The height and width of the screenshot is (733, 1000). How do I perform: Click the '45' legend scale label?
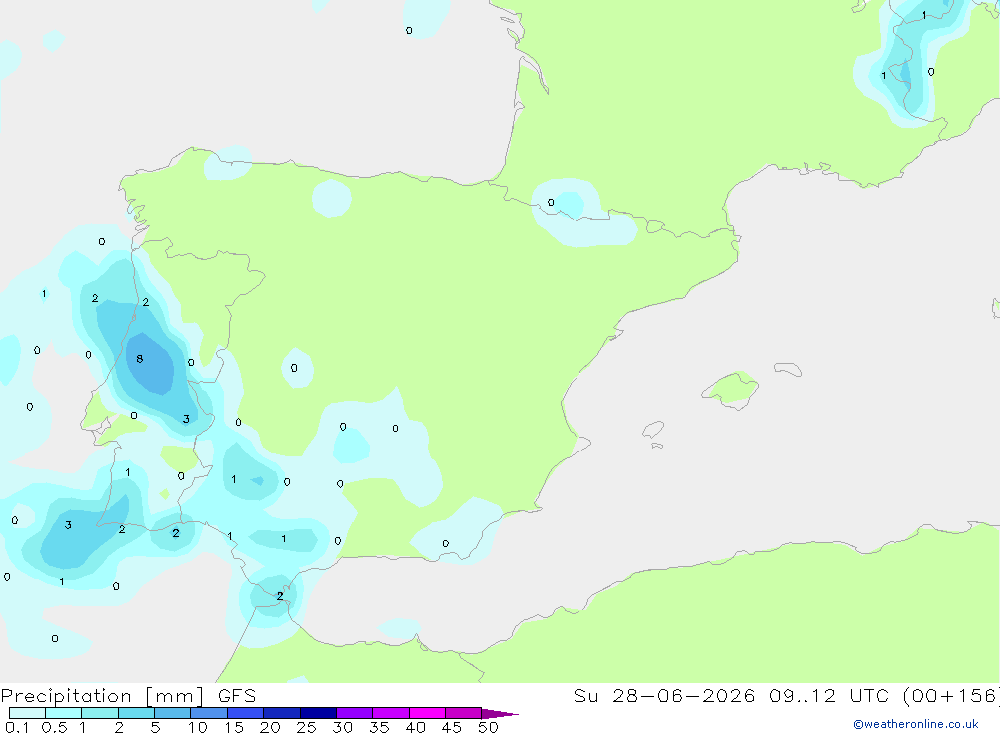[x=452, y=727]
